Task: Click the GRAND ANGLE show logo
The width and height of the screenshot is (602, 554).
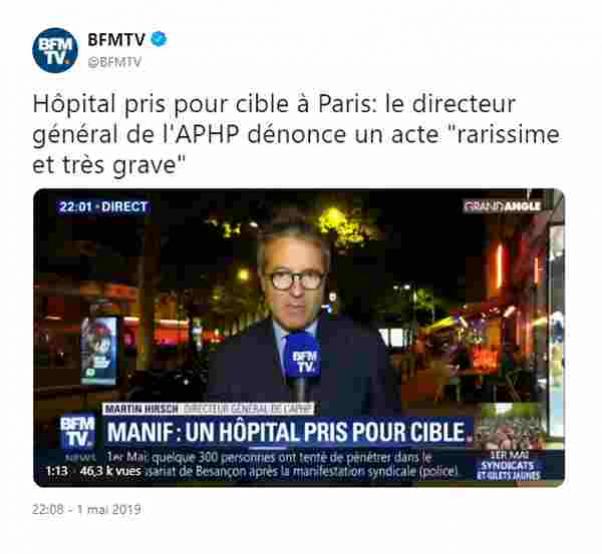Action: (502, 207)
